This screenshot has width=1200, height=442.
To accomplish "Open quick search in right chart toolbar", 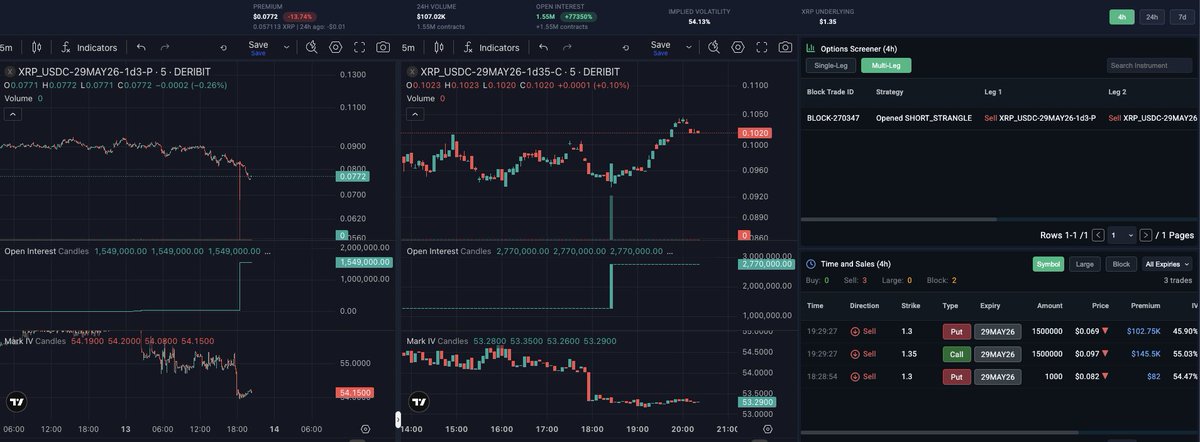I will point(713,47).
